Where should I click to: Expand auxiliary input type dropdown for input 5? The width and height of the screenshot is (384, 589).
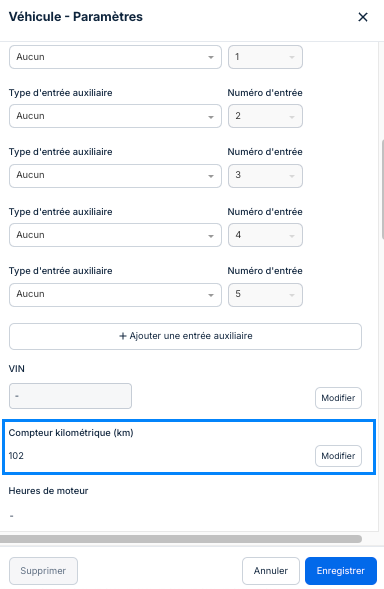[x=115, y=294]
